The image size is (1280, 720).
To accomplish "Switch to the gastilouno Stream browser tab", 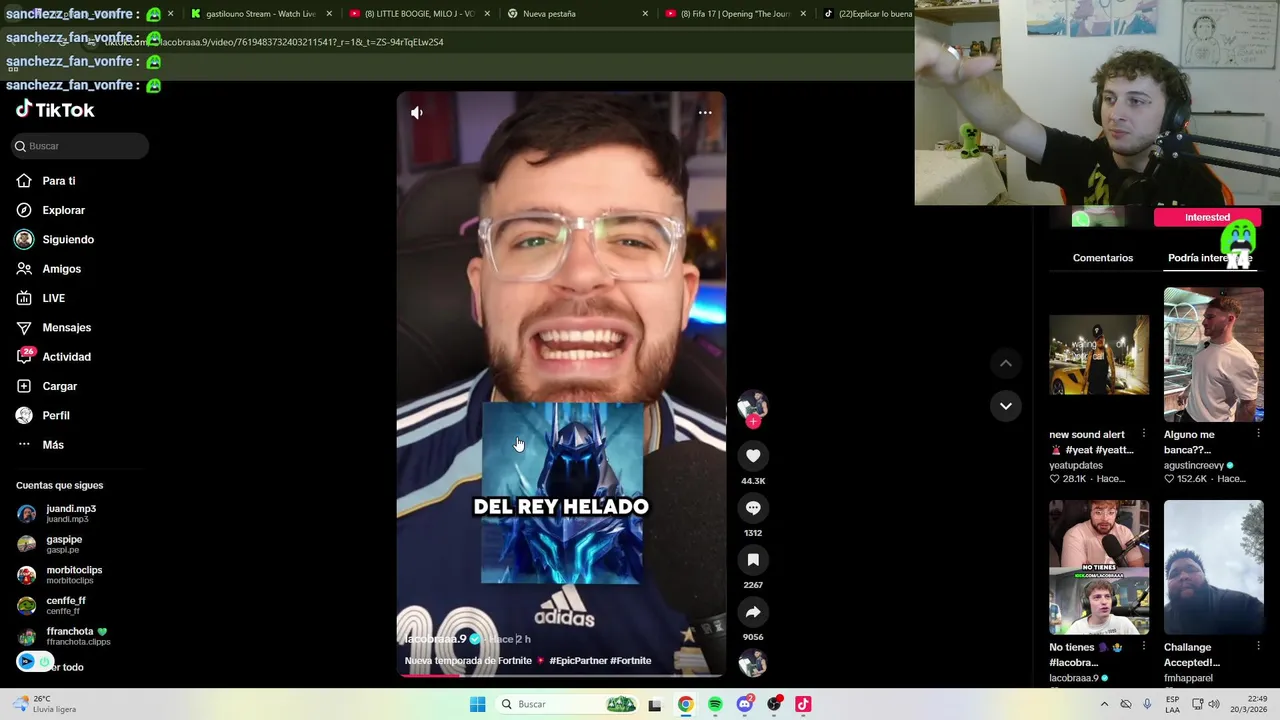I will [260, 14].
